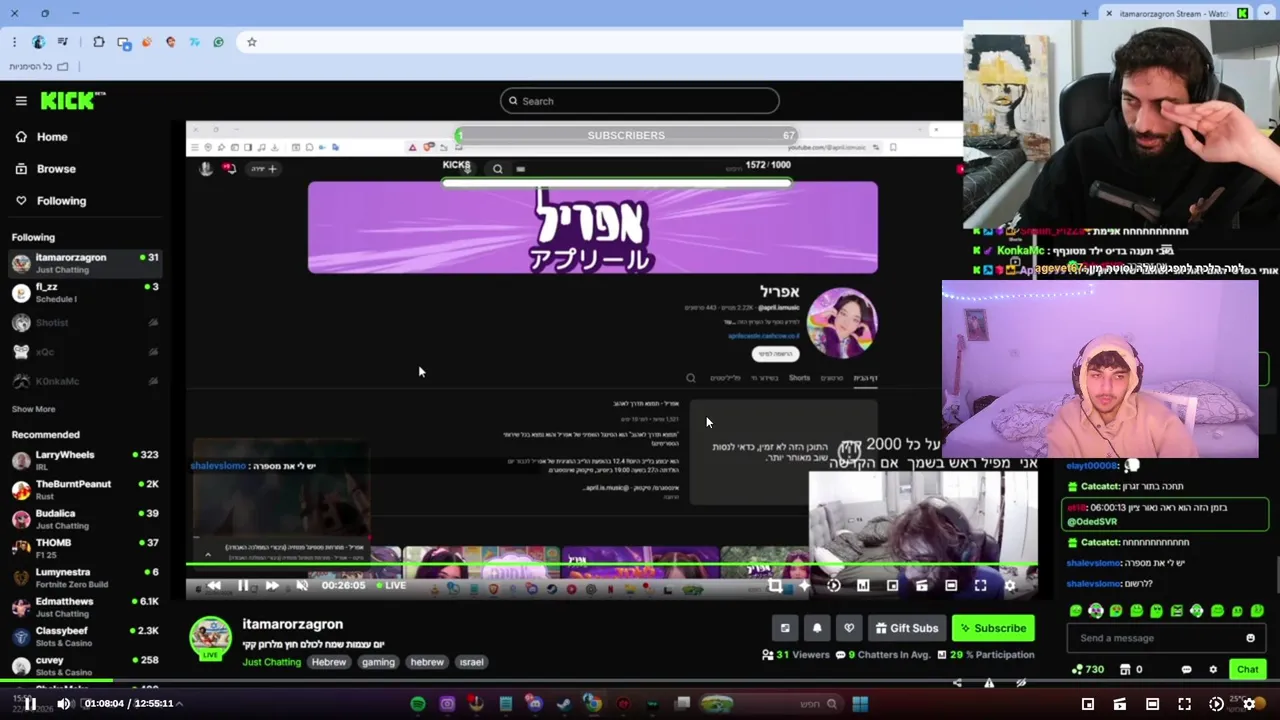Open Budalica recommended channel
1280x720 pixels.
[x=85, y=519]
